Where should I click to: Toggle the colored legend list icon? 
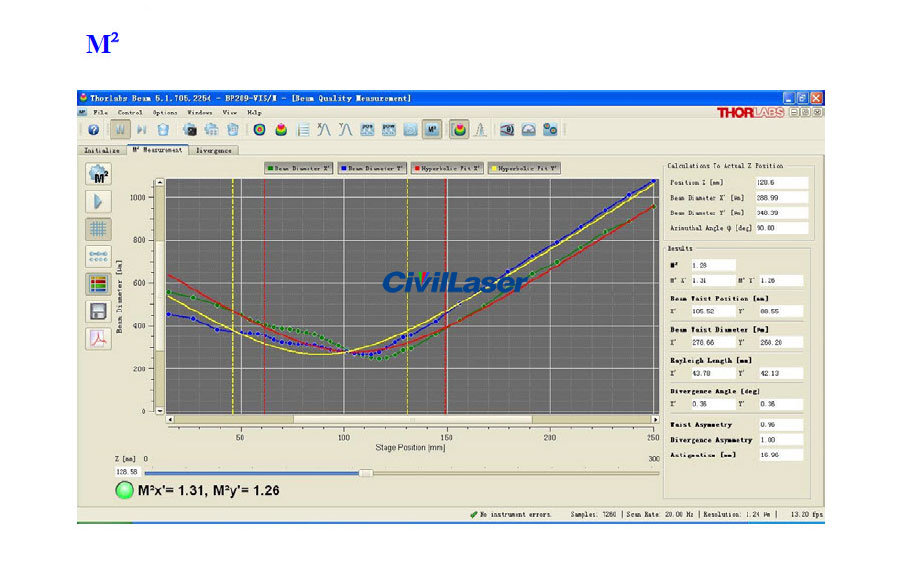[x=99, y=283]
